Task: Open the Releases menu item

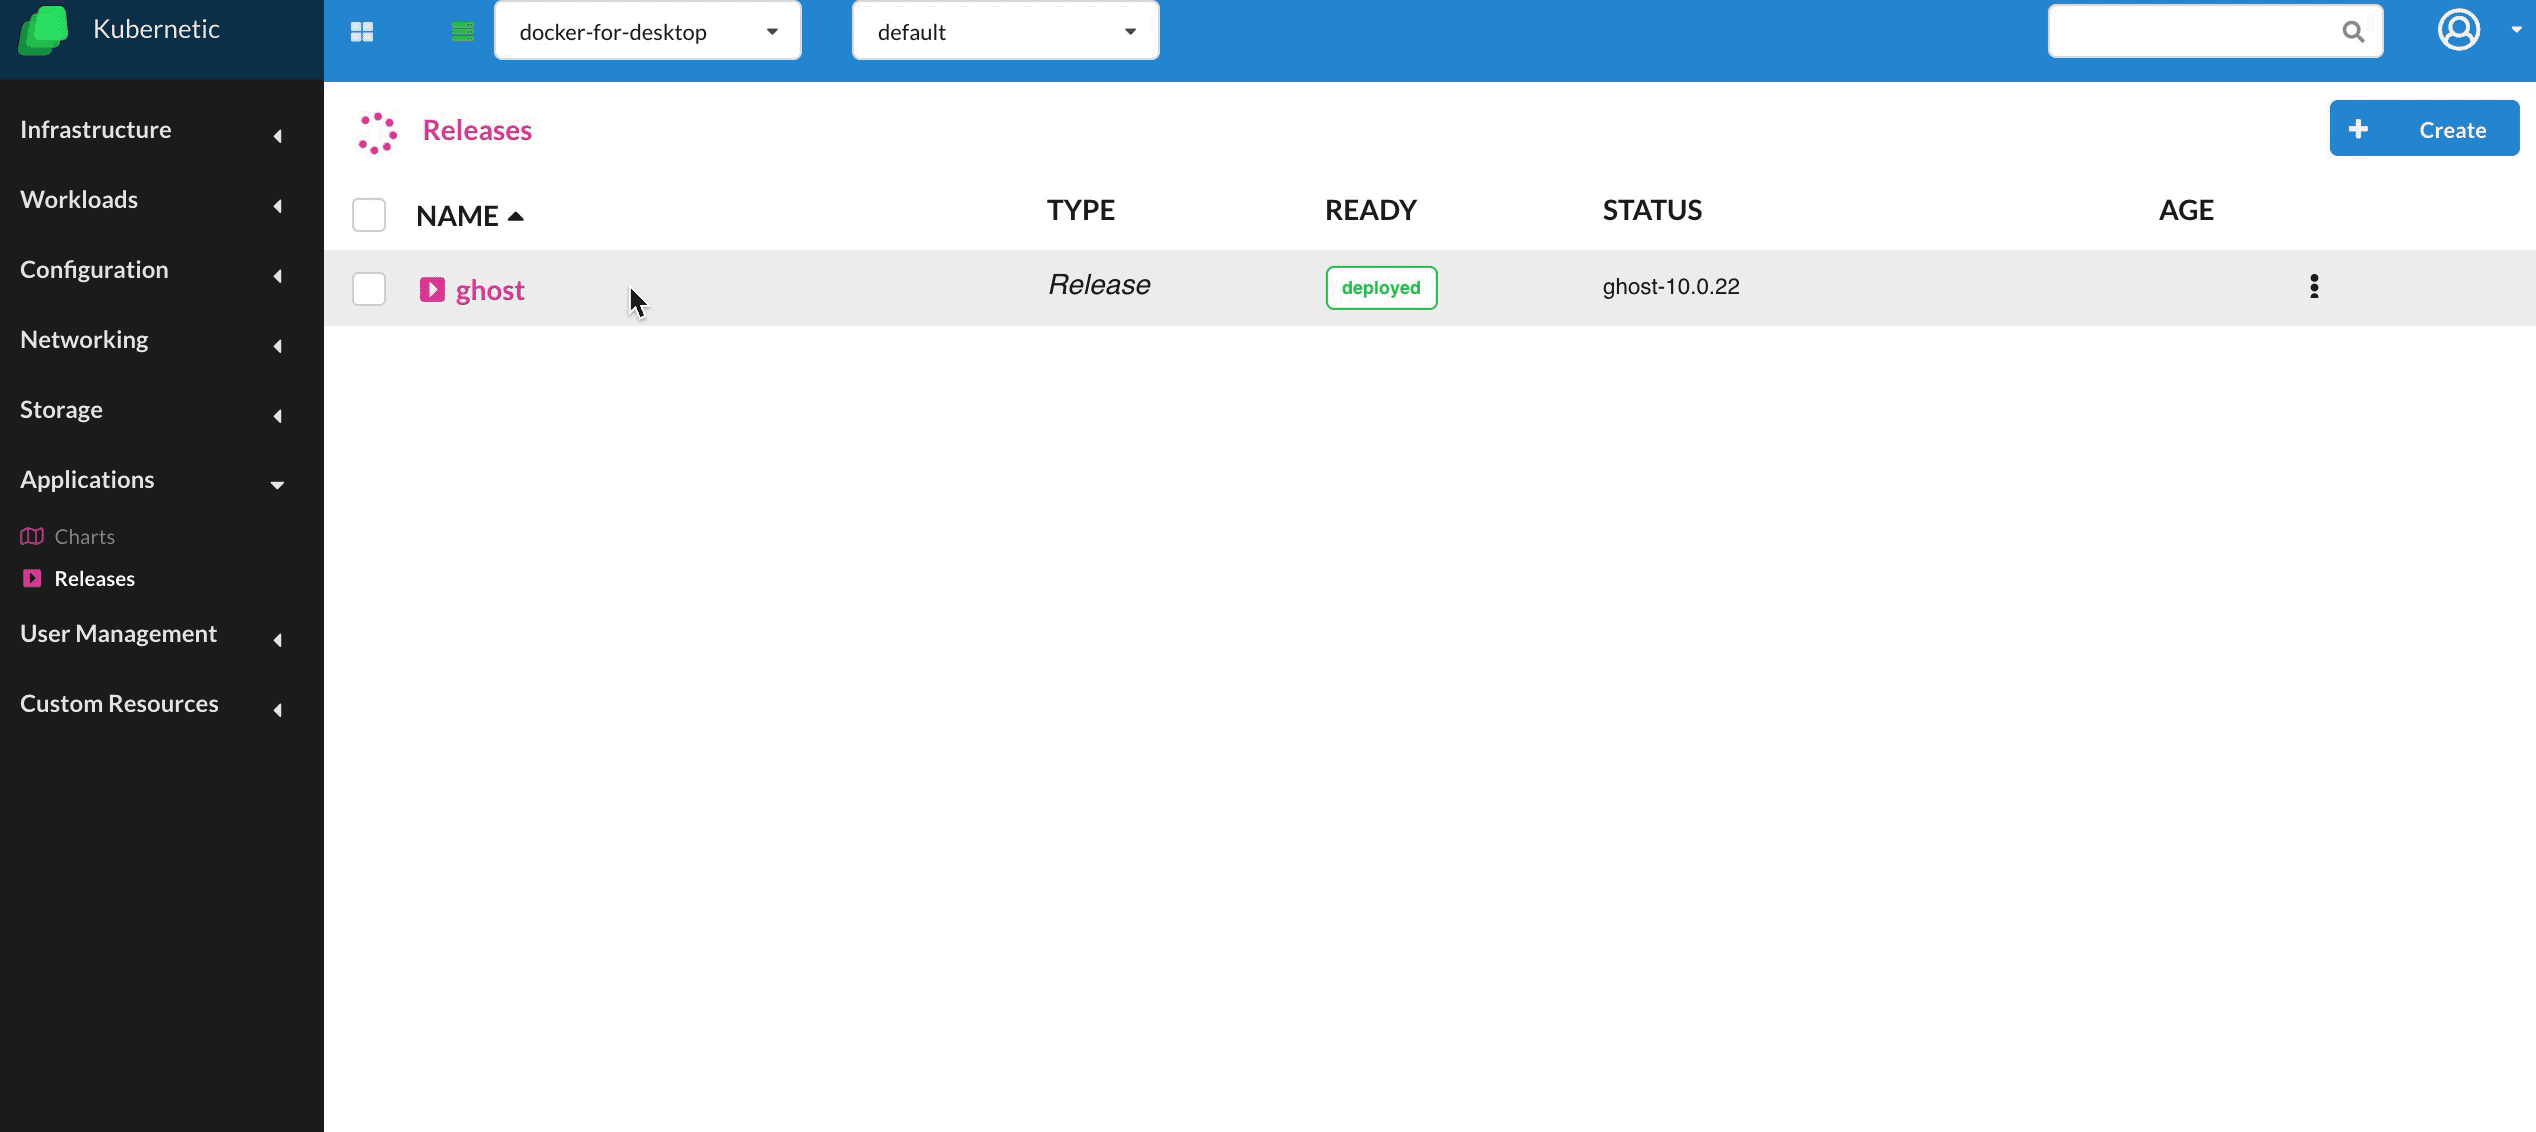Action: click(x=95, y=577)
